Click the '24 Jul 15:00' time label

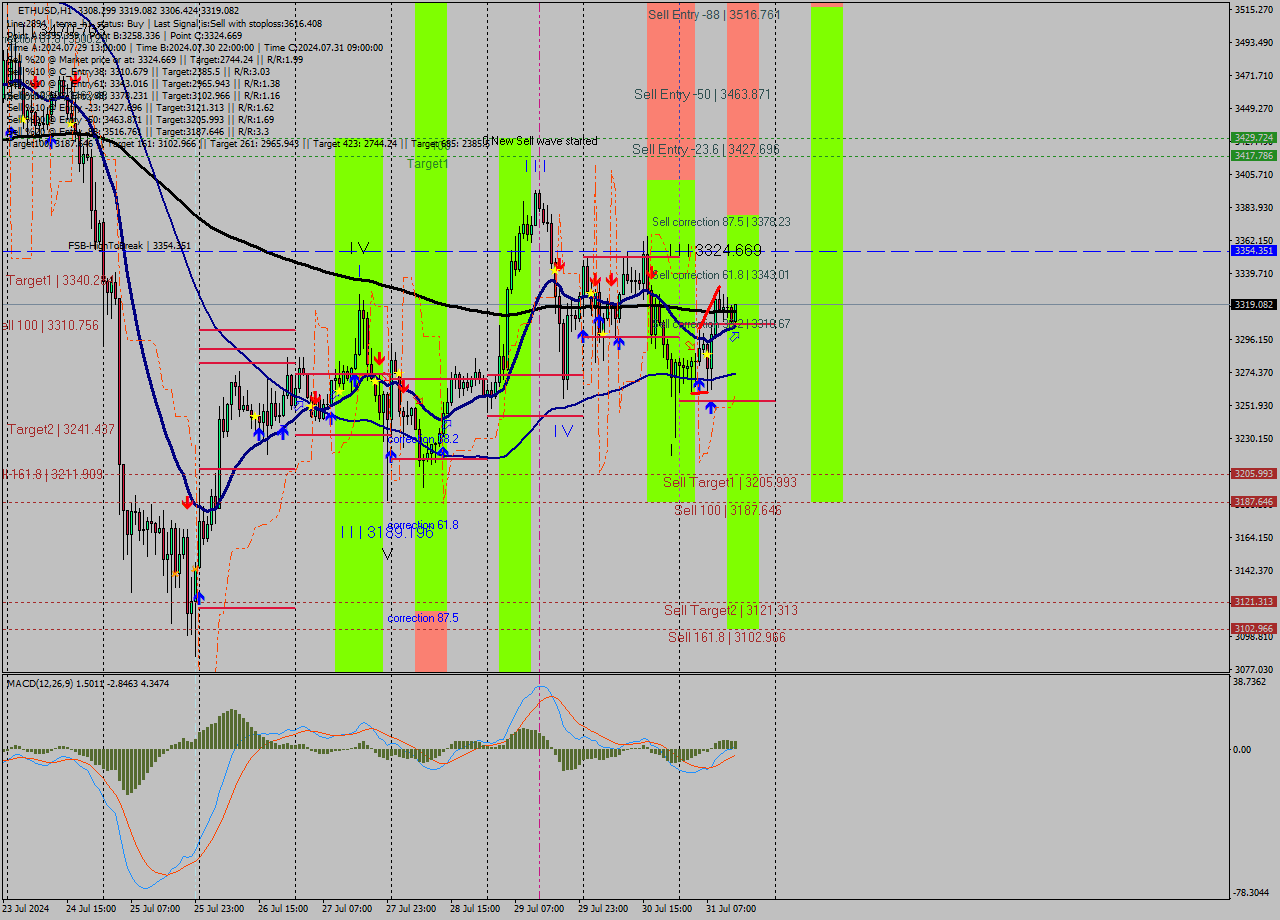pos(91,909)
